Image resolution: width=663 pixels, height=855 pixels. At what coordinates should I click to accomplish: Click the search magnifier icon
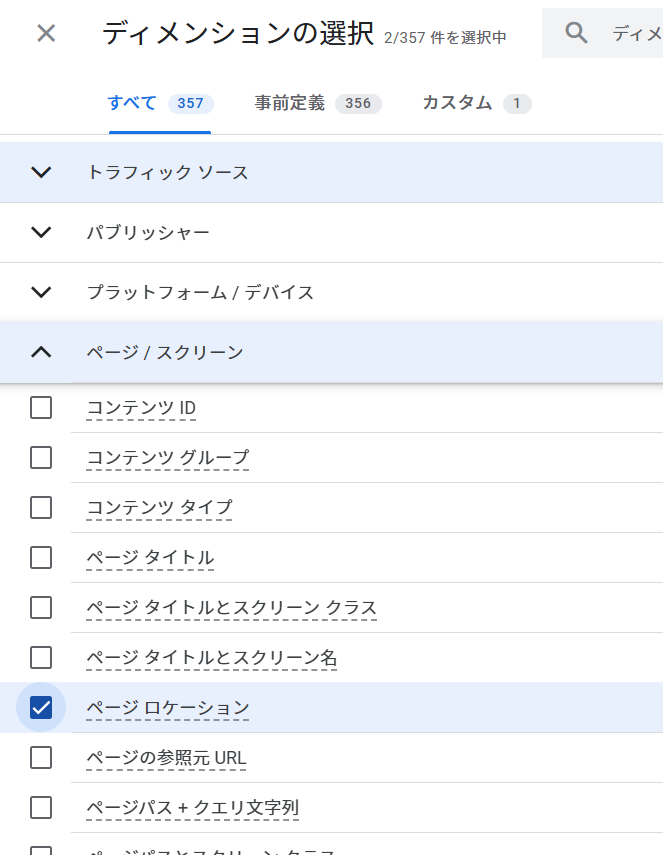(x=576, y=33)
